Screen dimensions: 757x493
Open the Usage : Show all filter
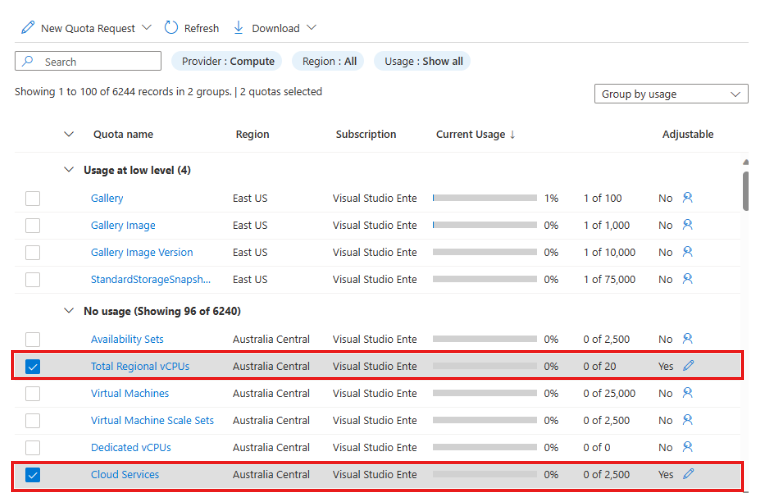pos(423,61)
